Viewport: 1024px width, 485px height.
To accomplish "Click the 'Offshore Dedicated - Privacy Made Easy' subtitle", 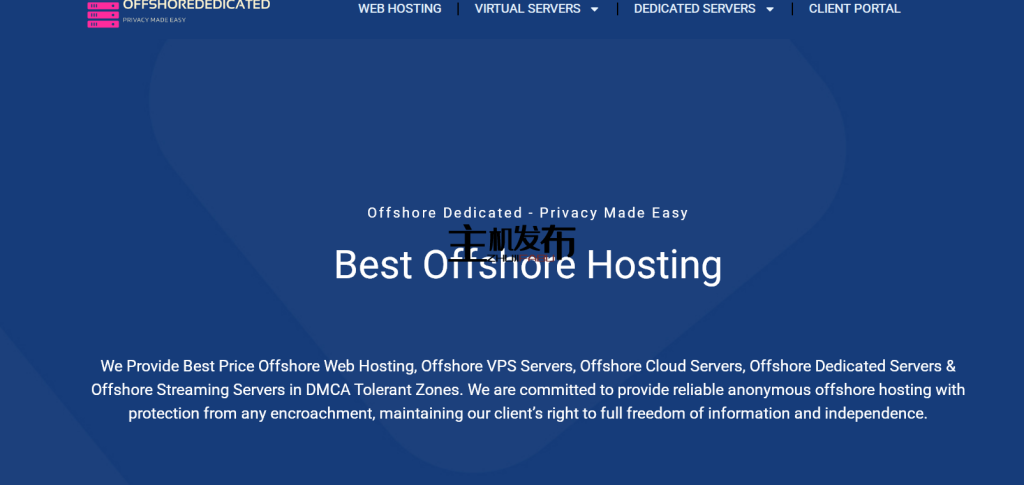I will [527, 213].
